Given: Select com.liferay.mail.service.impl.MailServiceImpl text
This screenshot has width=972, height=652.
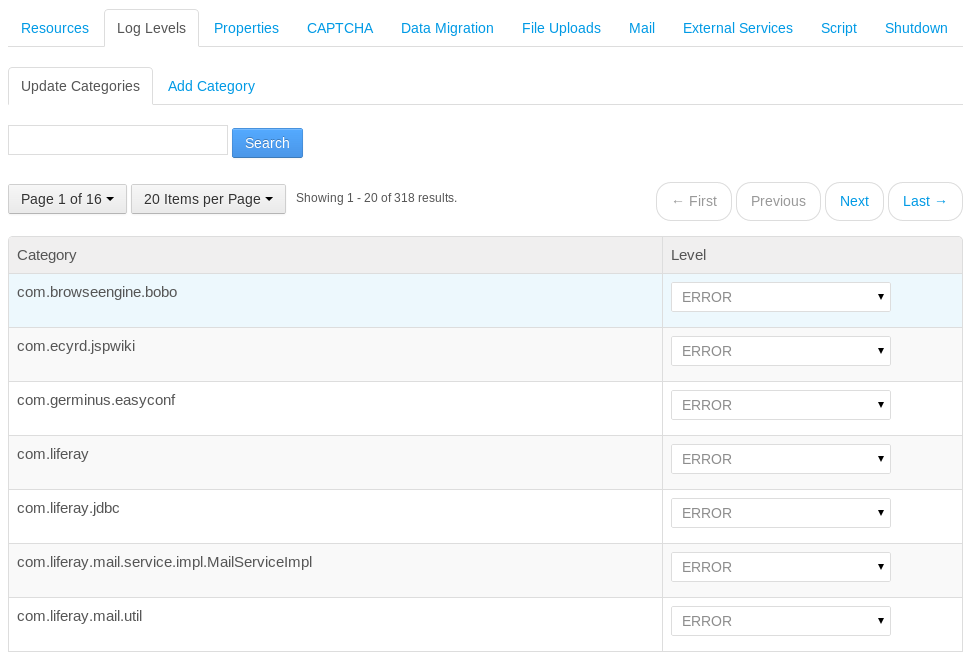Looking at the screenshot, I should [164, 562].
